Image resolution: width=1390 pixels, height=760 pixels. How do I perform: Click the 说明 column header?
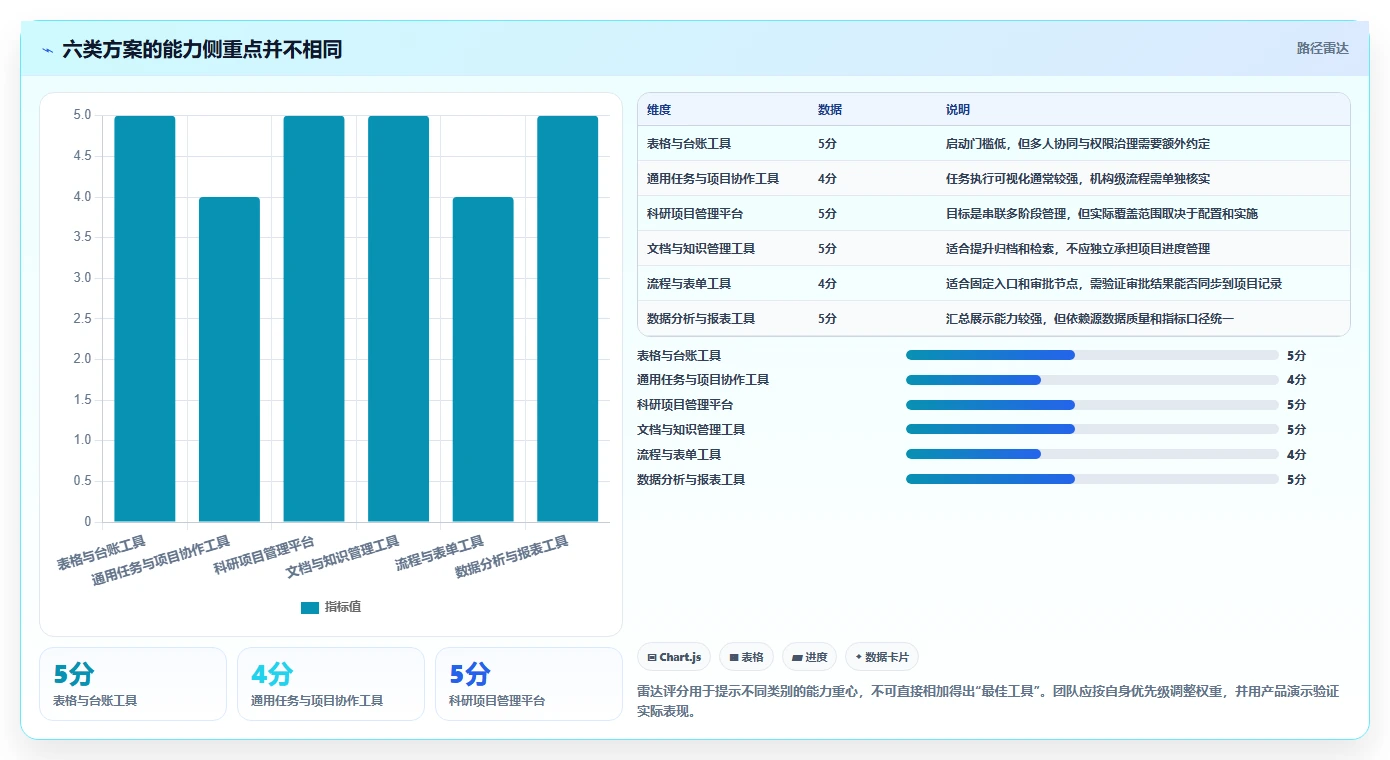(x=958, y=110)
